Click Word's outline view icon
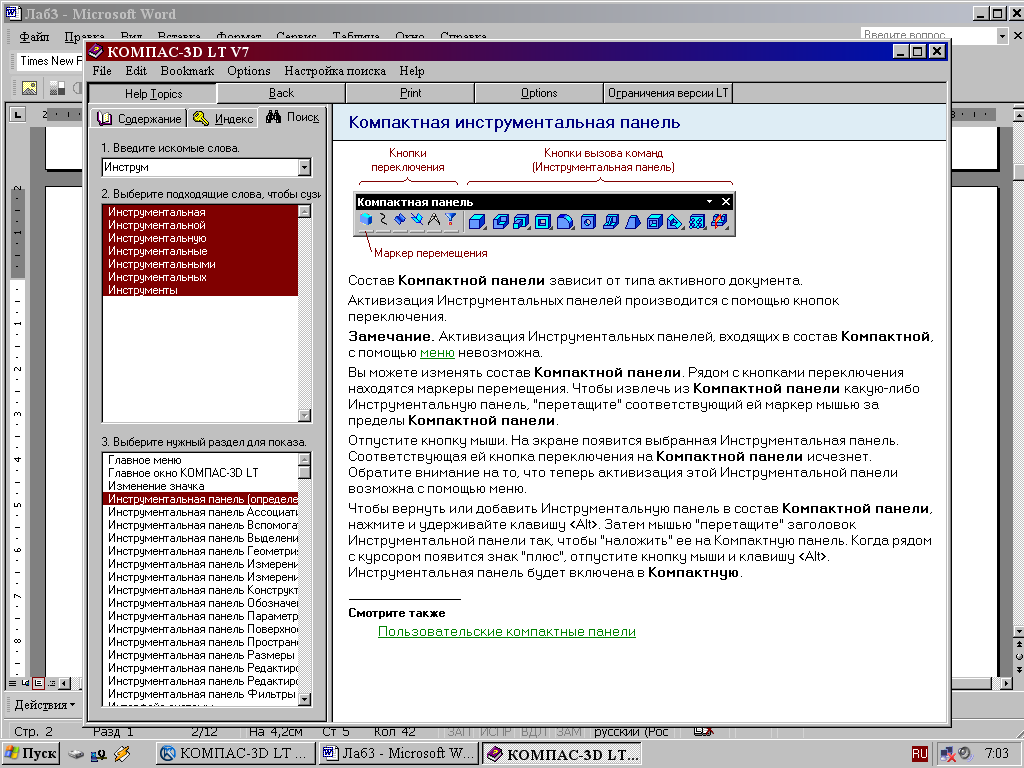The image size is (1024, 768). [x=51, y=683]
